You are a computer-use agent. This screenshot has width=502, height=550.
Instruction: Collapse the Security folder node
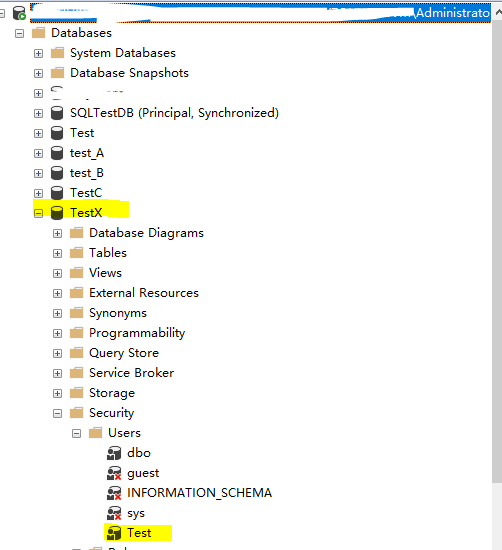click(x=57, y=414)
